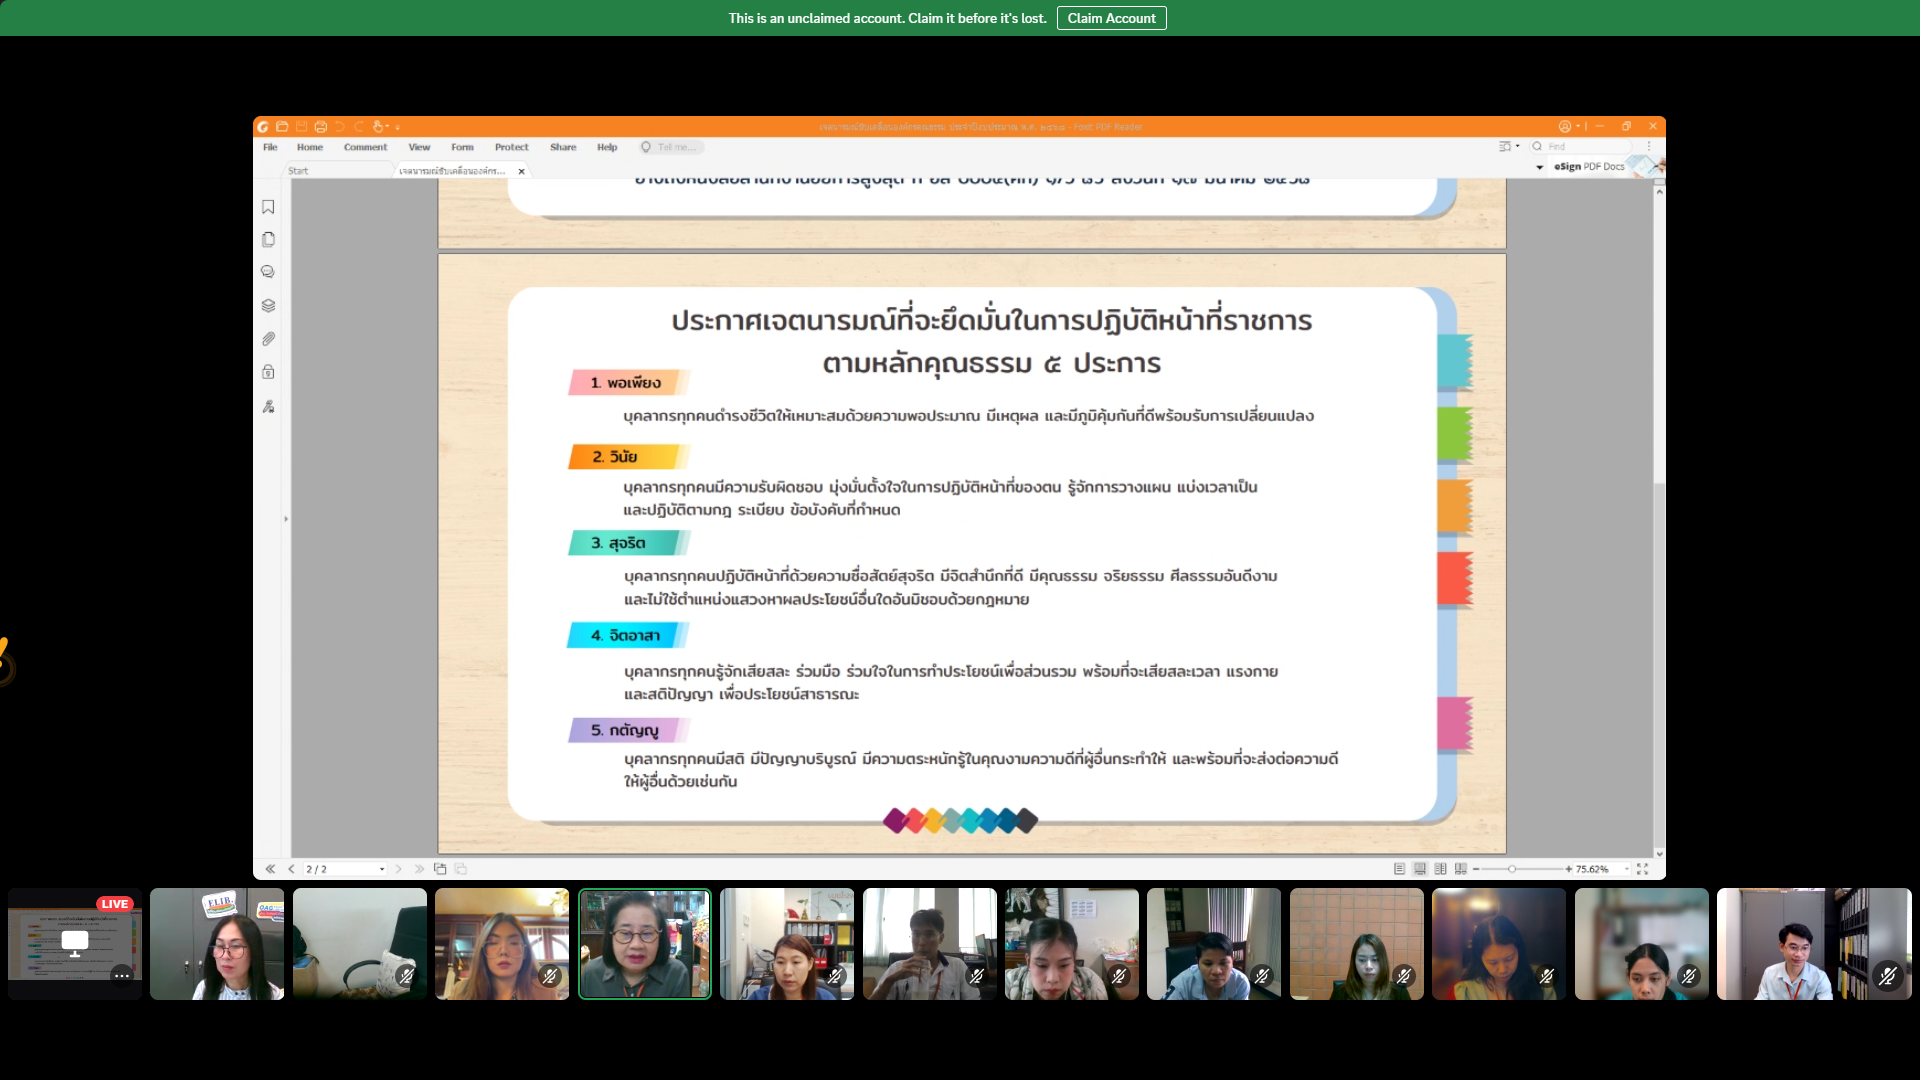Open the Attachments paperclip panel

coord(268,339)
